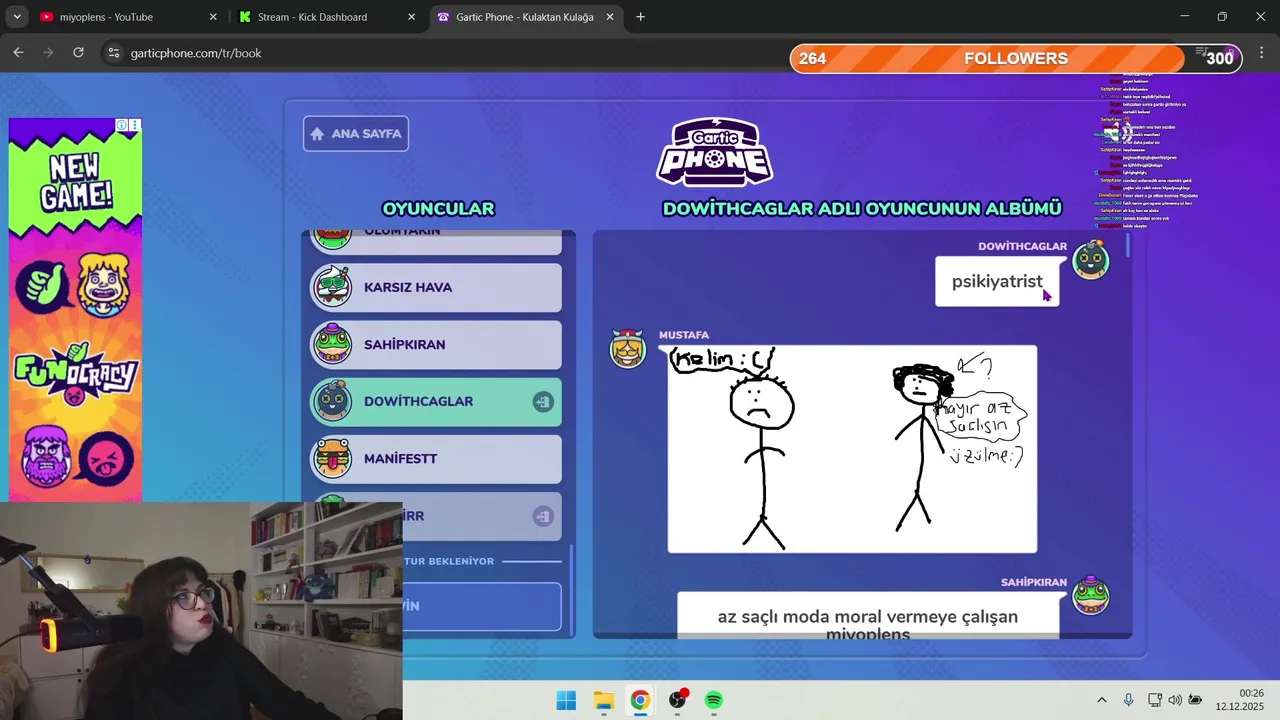Open File Explorer from the taskbar

coord(603,700)
